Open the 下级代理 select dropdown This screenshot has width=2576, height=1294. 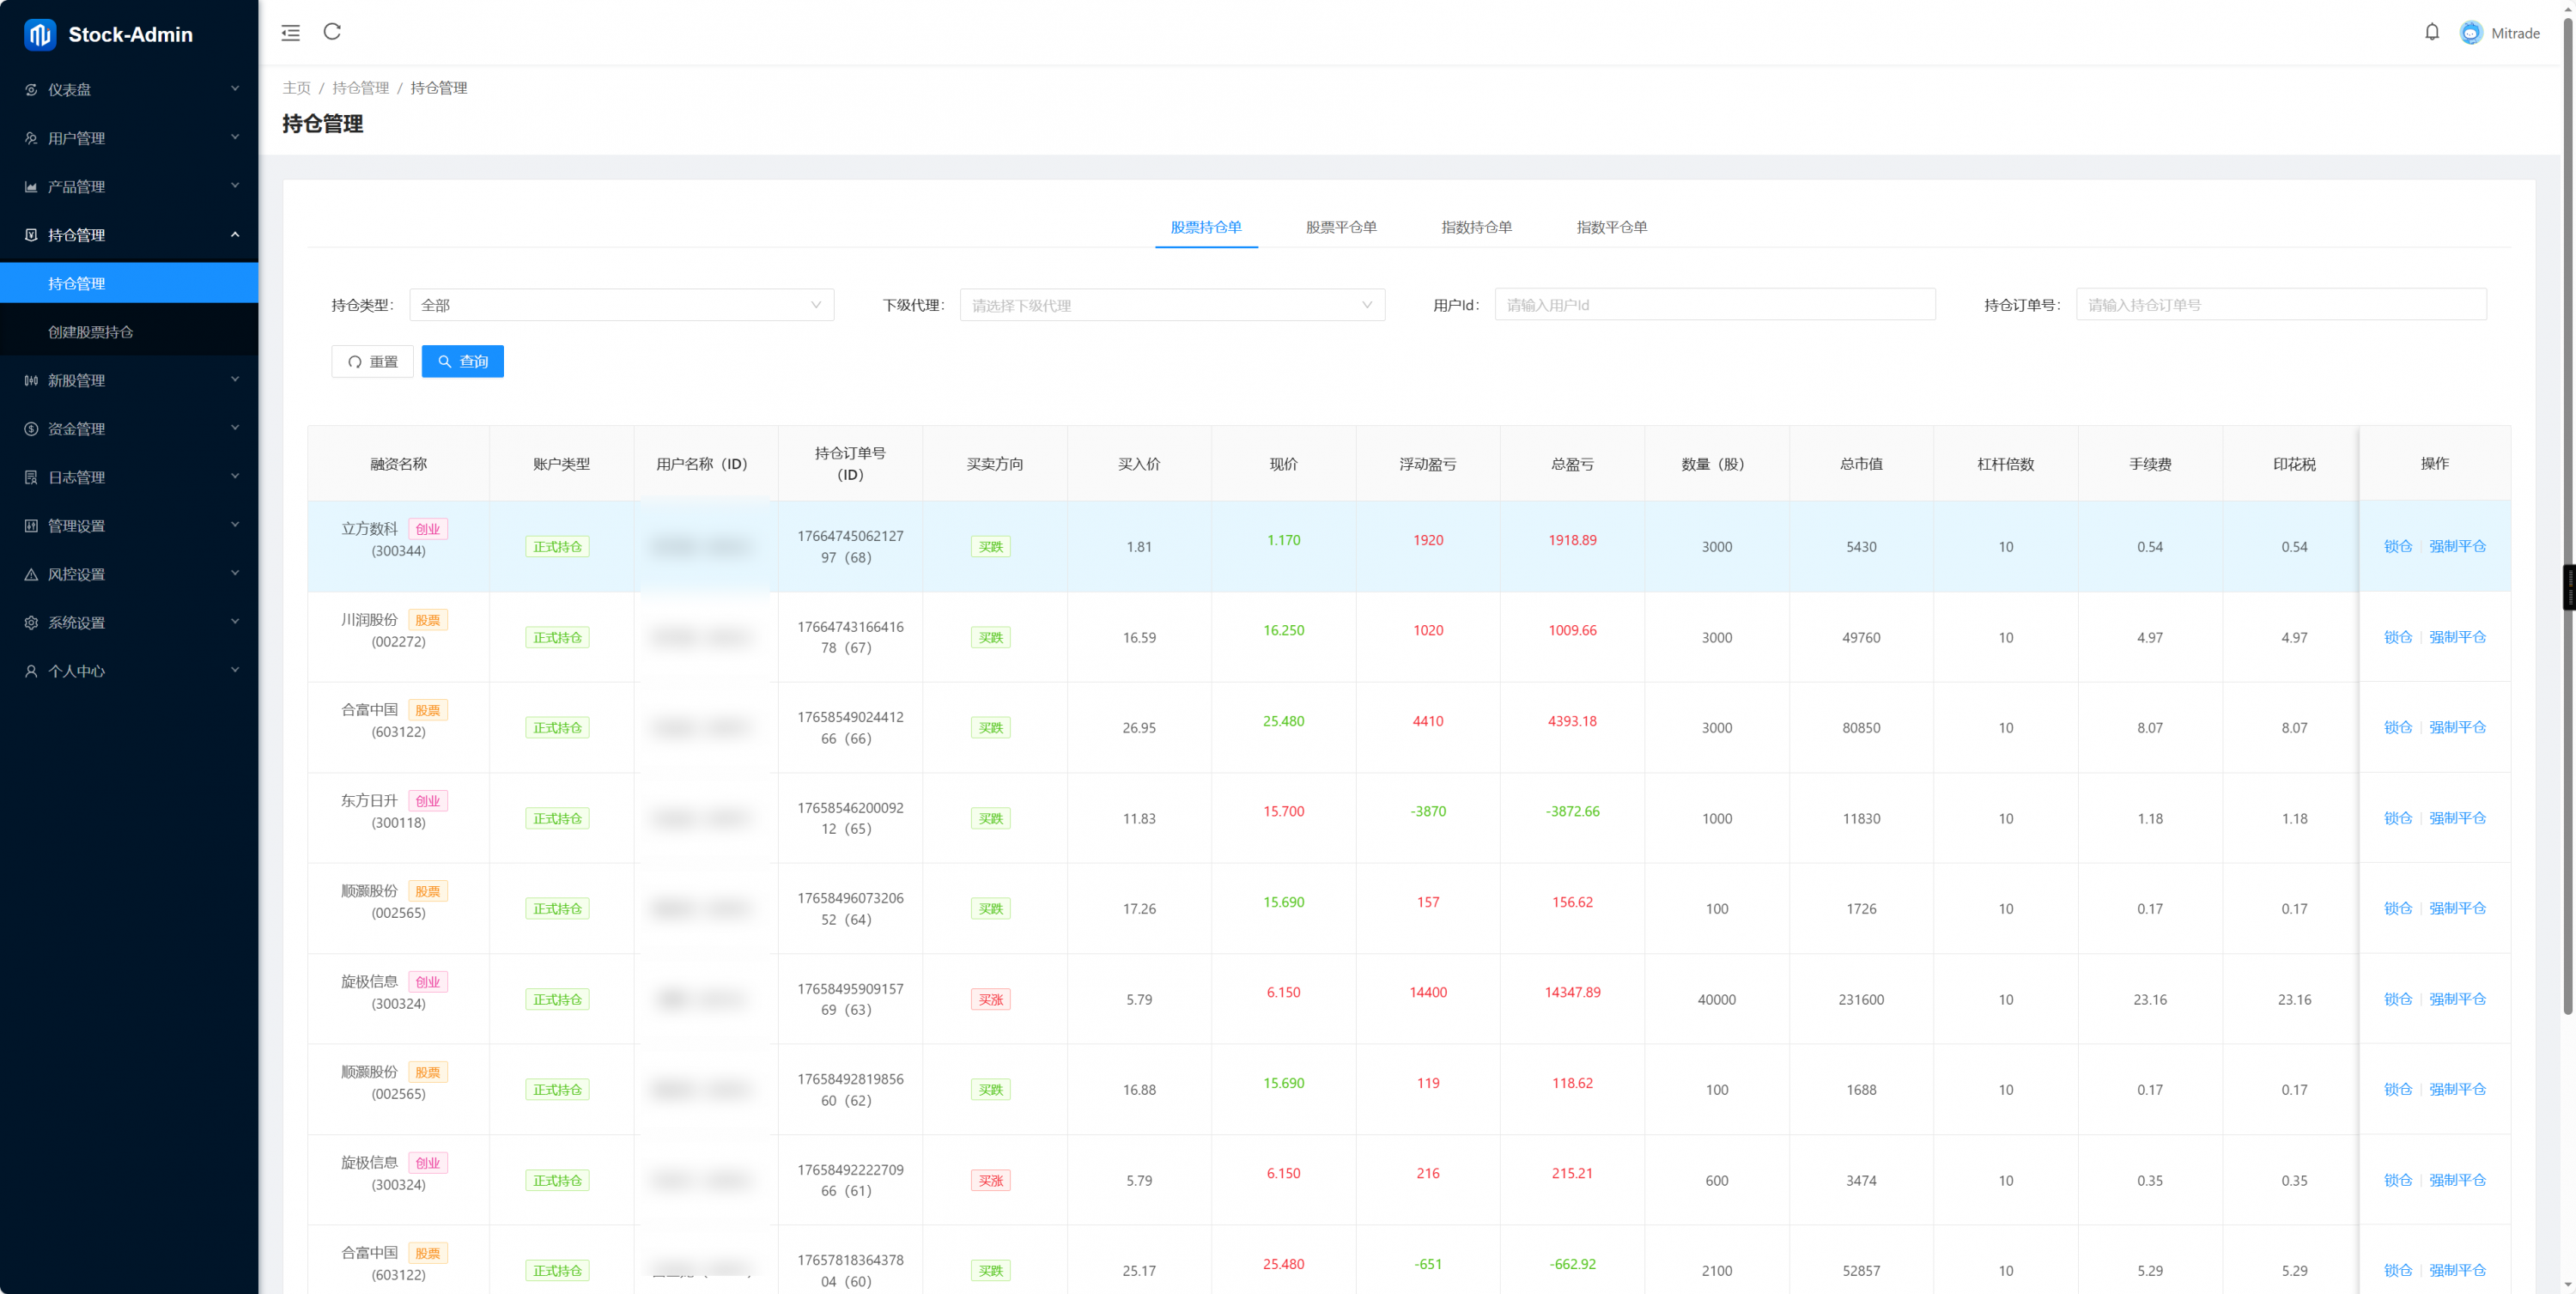tap(1171, 305)
